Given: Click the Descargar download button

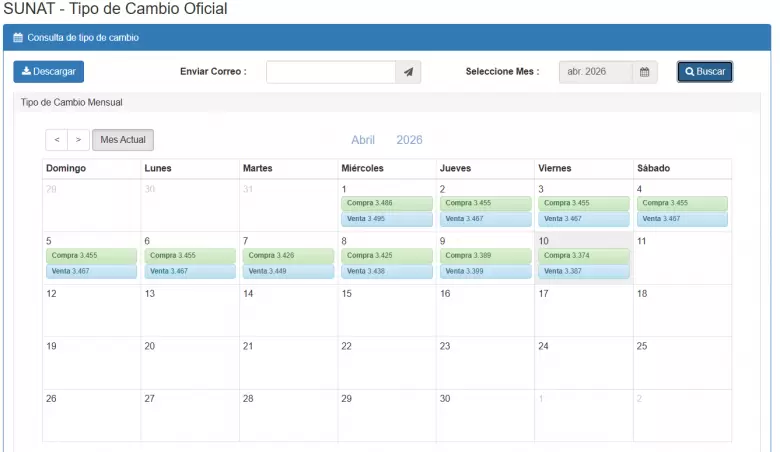Looking at the screenshot, I should (x=49, y=72).
